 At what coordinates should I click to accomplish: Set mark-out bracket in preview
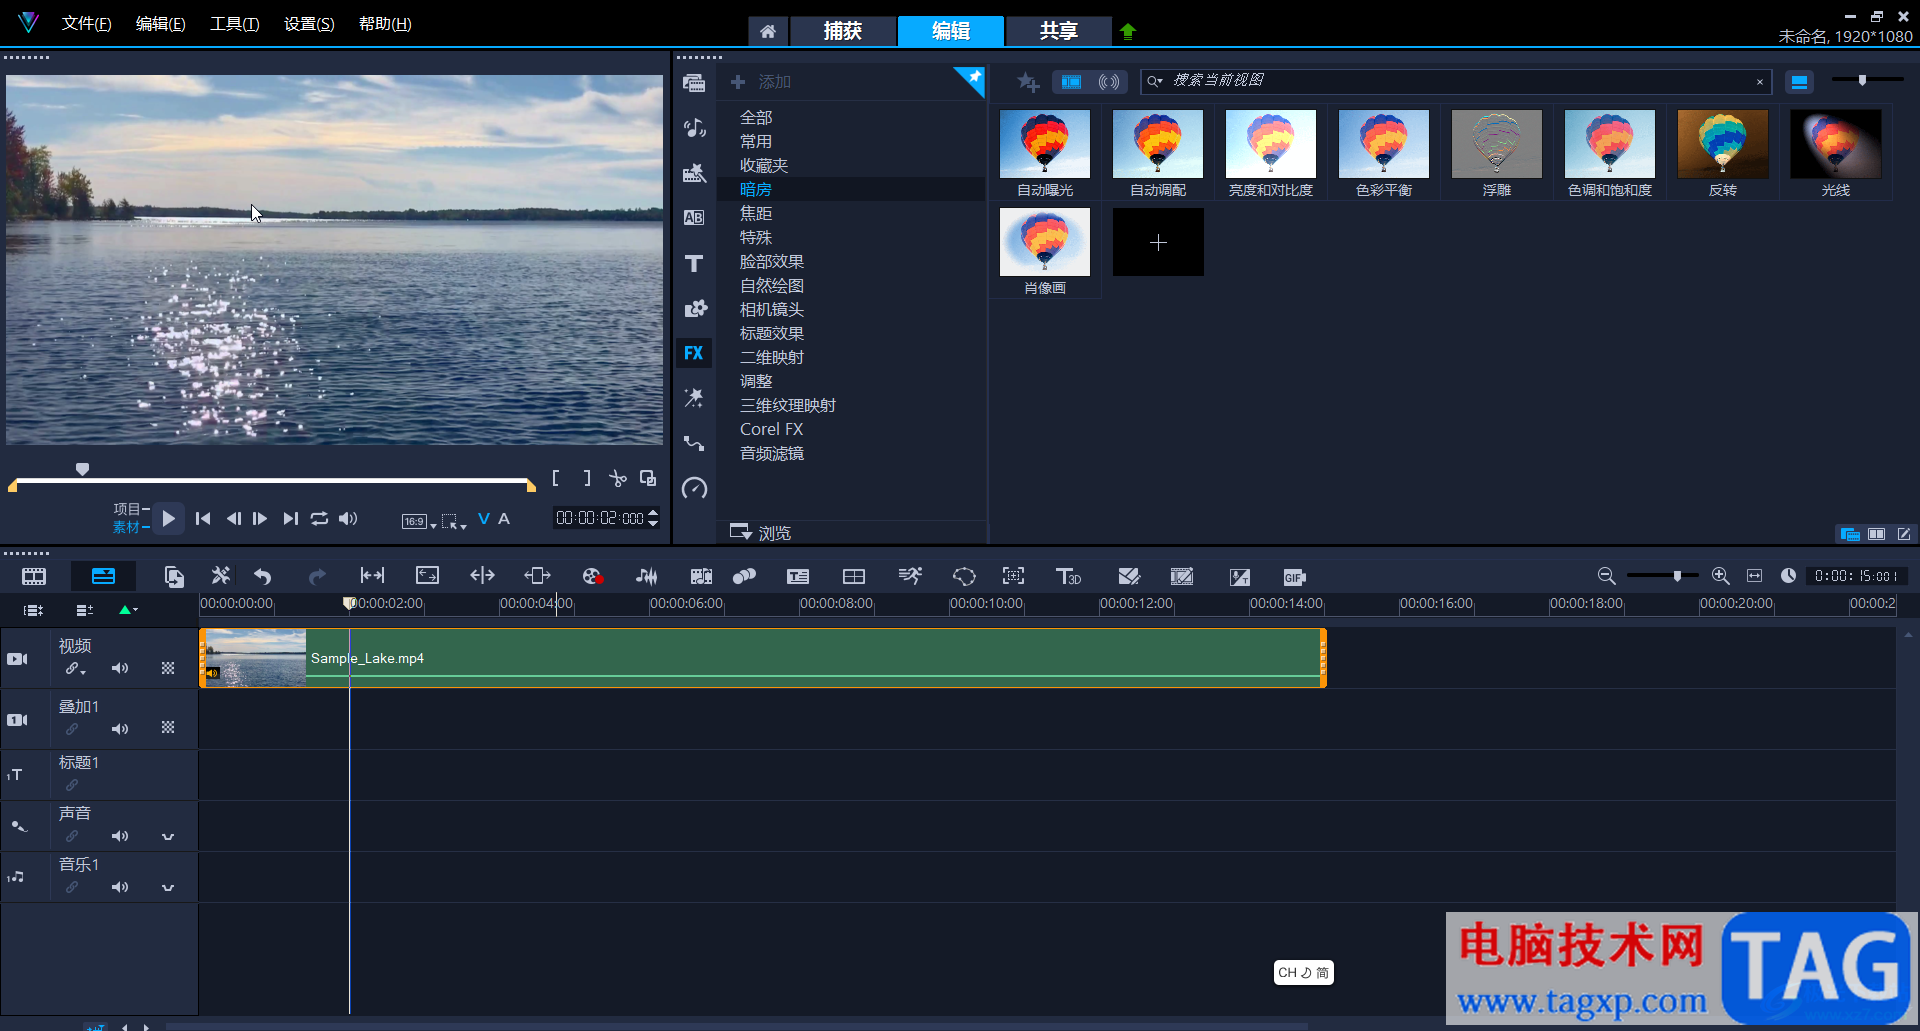tap(587, 479)
